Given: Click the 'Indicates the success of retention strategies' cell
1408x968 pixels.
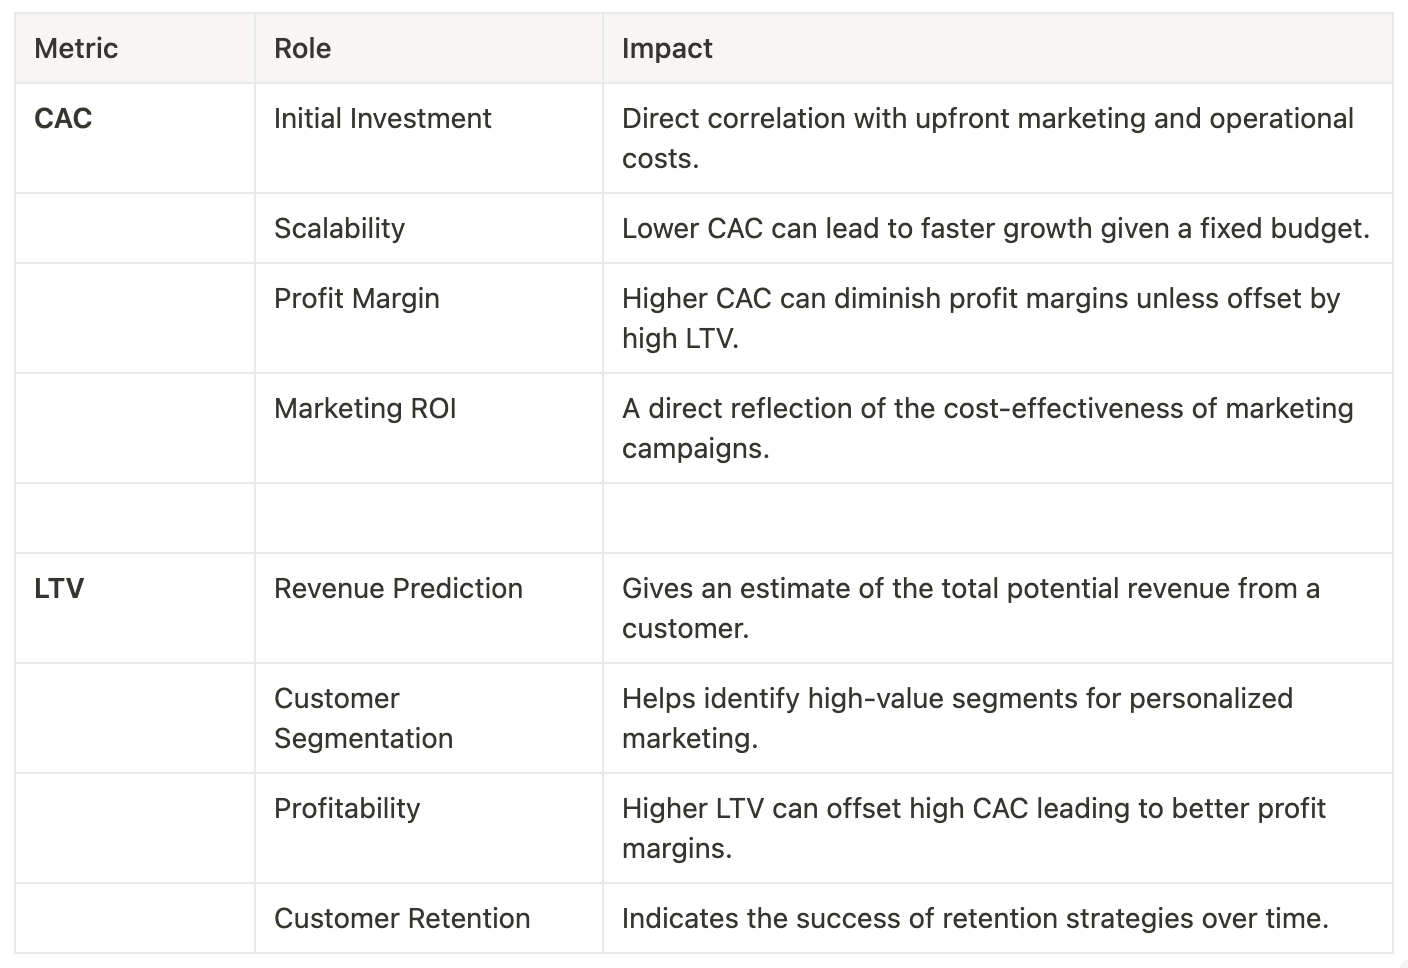Looking at the screenshot, I should tap(975, 918).
